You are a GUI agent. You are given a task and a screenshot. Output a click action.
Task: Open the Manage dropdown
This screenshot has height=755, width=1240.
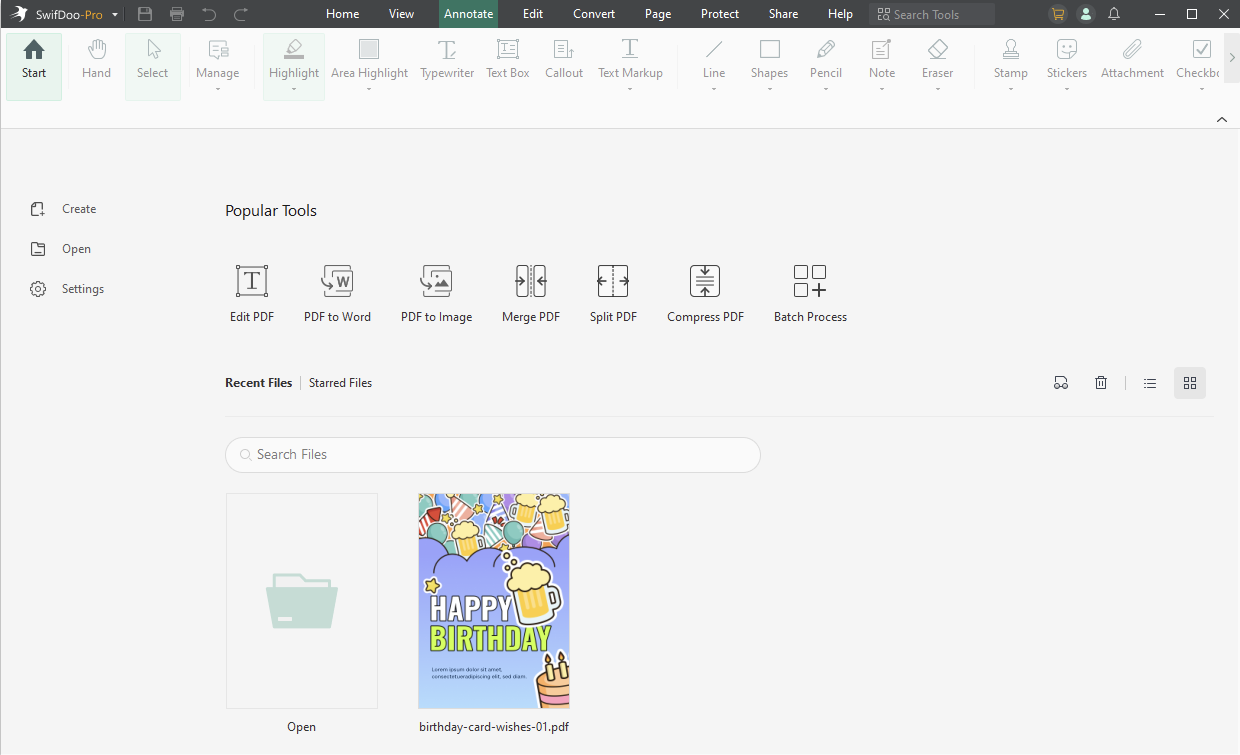pos(218,90)
